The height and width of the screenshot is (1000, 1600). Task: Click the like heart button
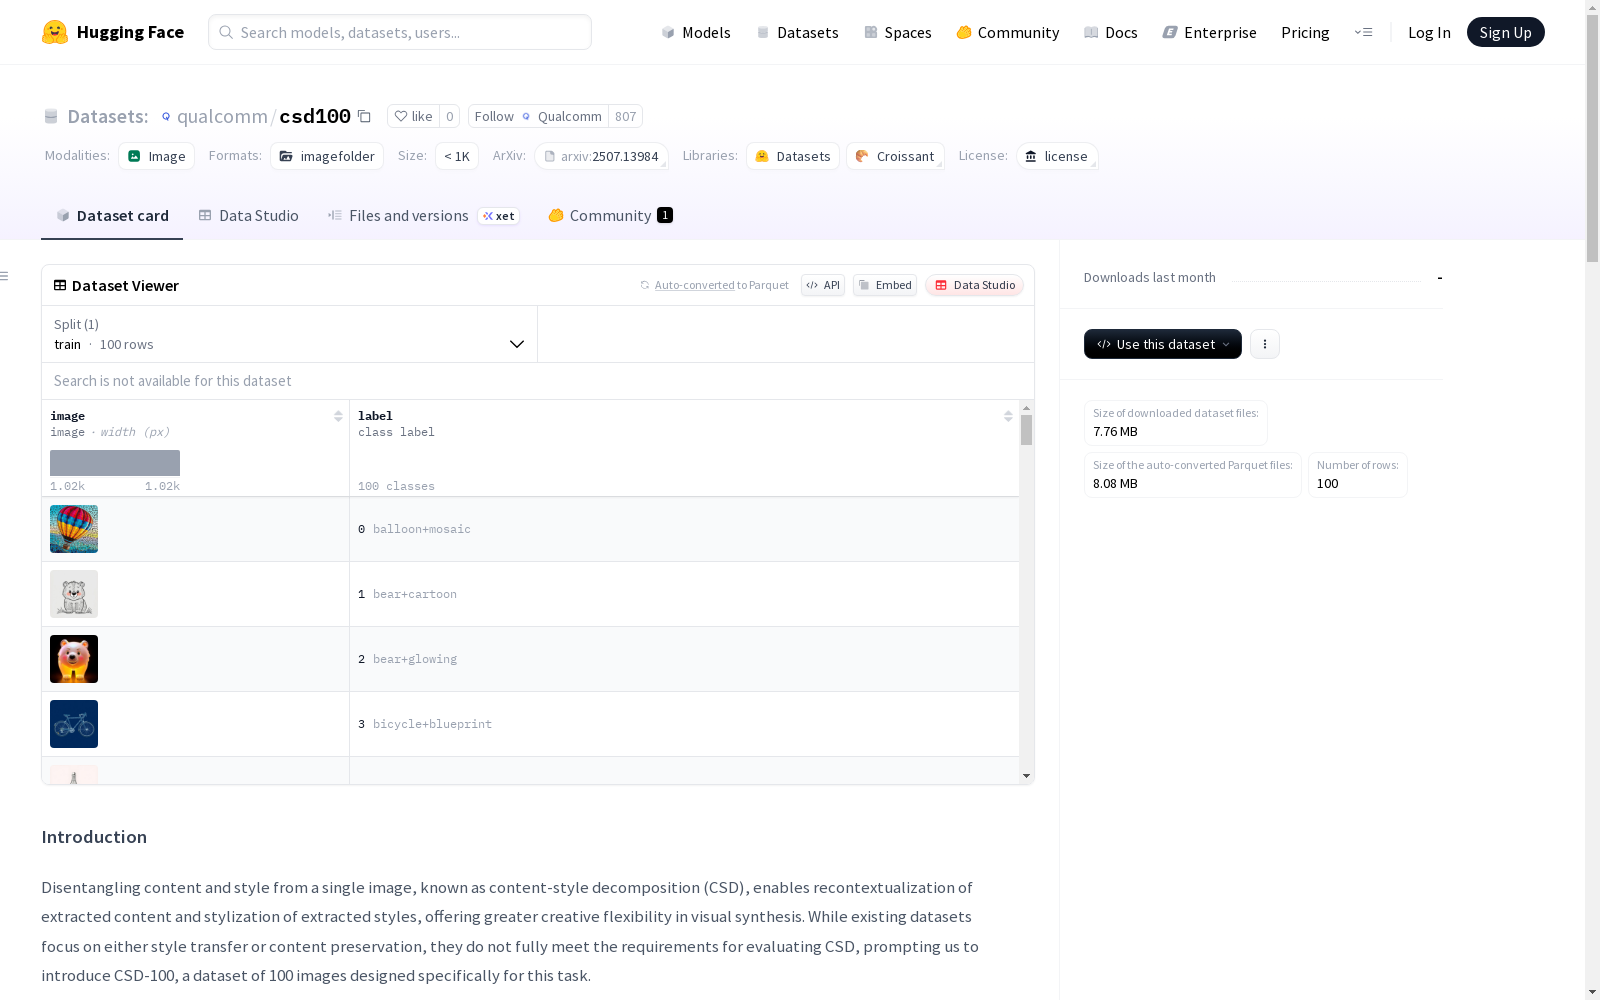tap(413, 116)
